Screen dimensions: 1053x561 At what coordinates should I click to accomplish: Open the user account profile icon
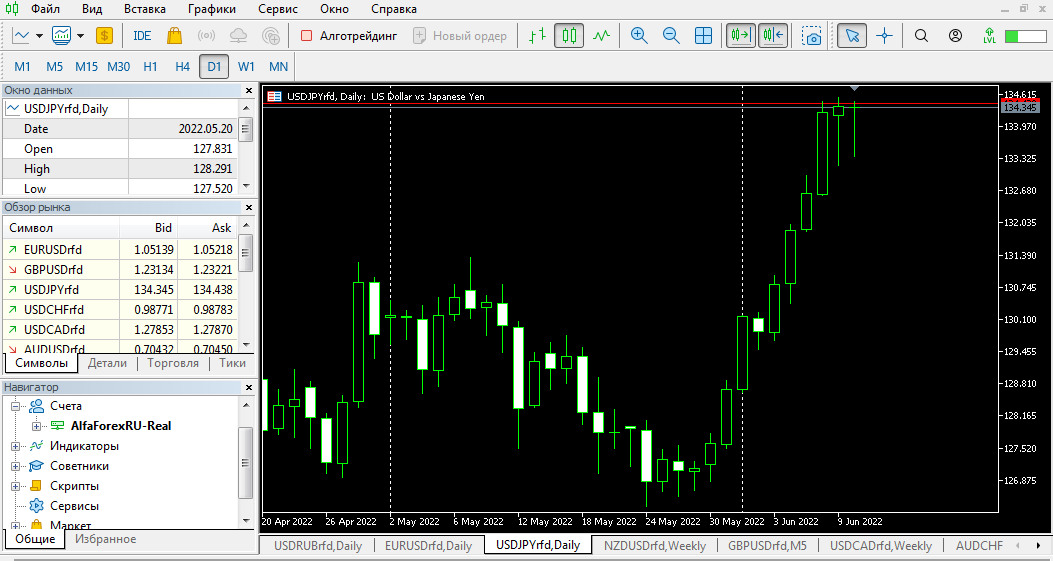point(955,36)
